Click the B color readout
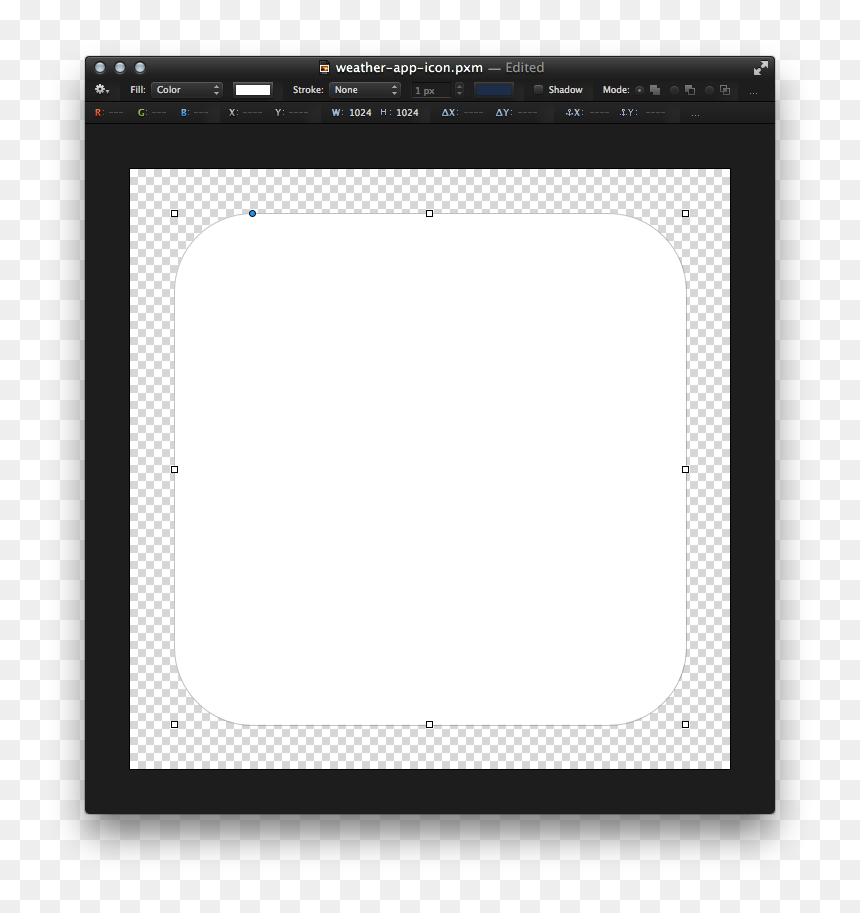Screen dimensions: 860x913 click(194, 112)
